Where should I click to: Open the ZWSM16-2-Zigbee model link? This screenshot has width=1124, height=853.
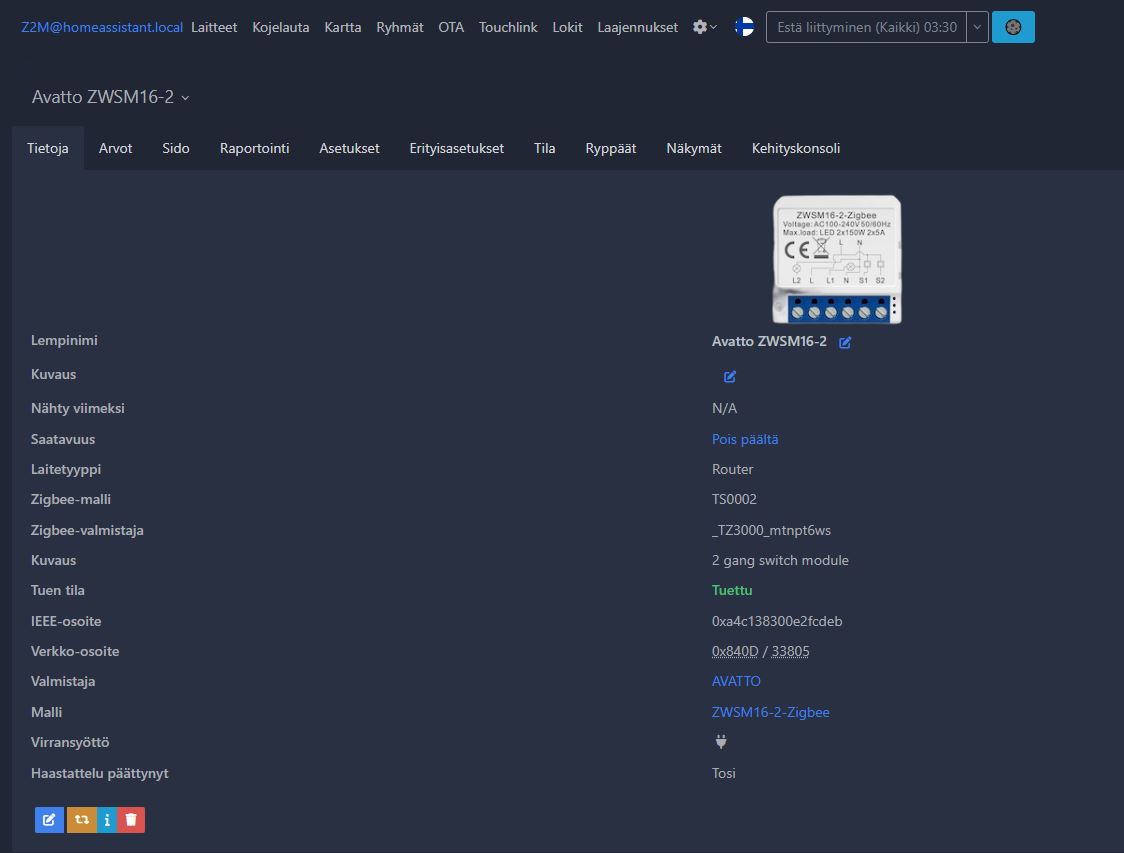pos(770,712)
